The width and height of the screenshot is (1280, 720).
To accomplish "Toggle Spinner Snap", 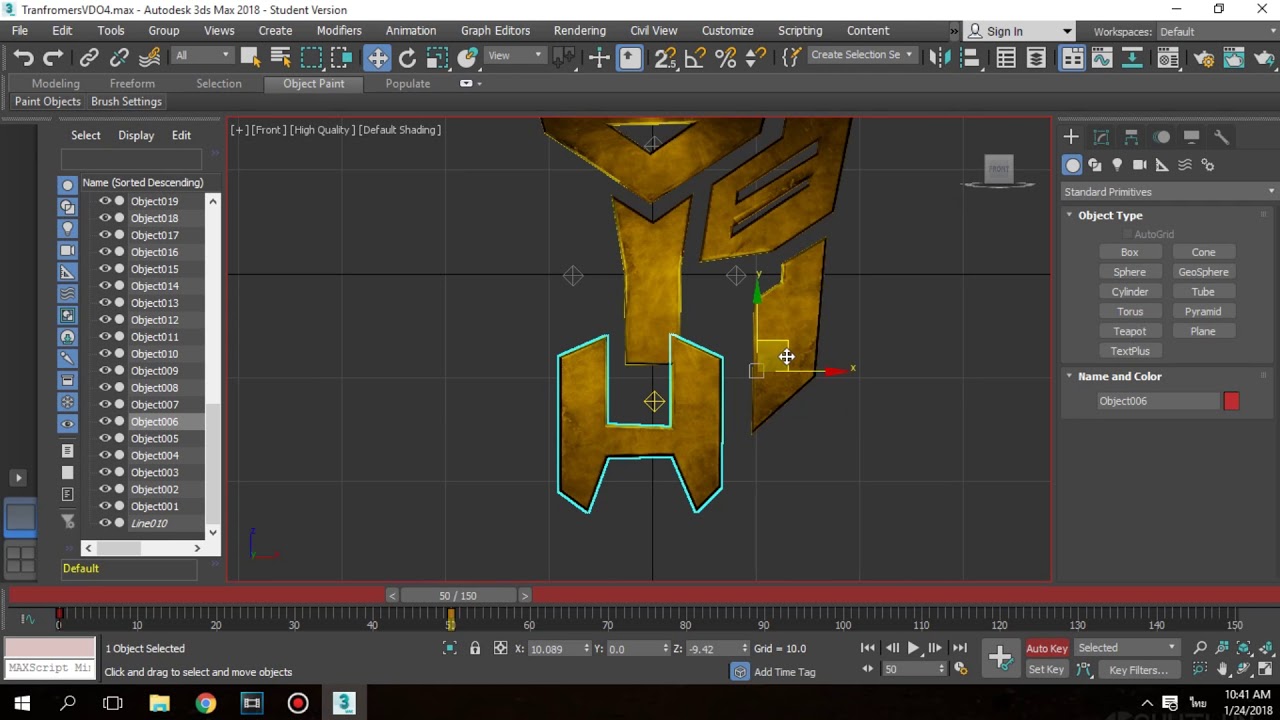I will [757, 58].
